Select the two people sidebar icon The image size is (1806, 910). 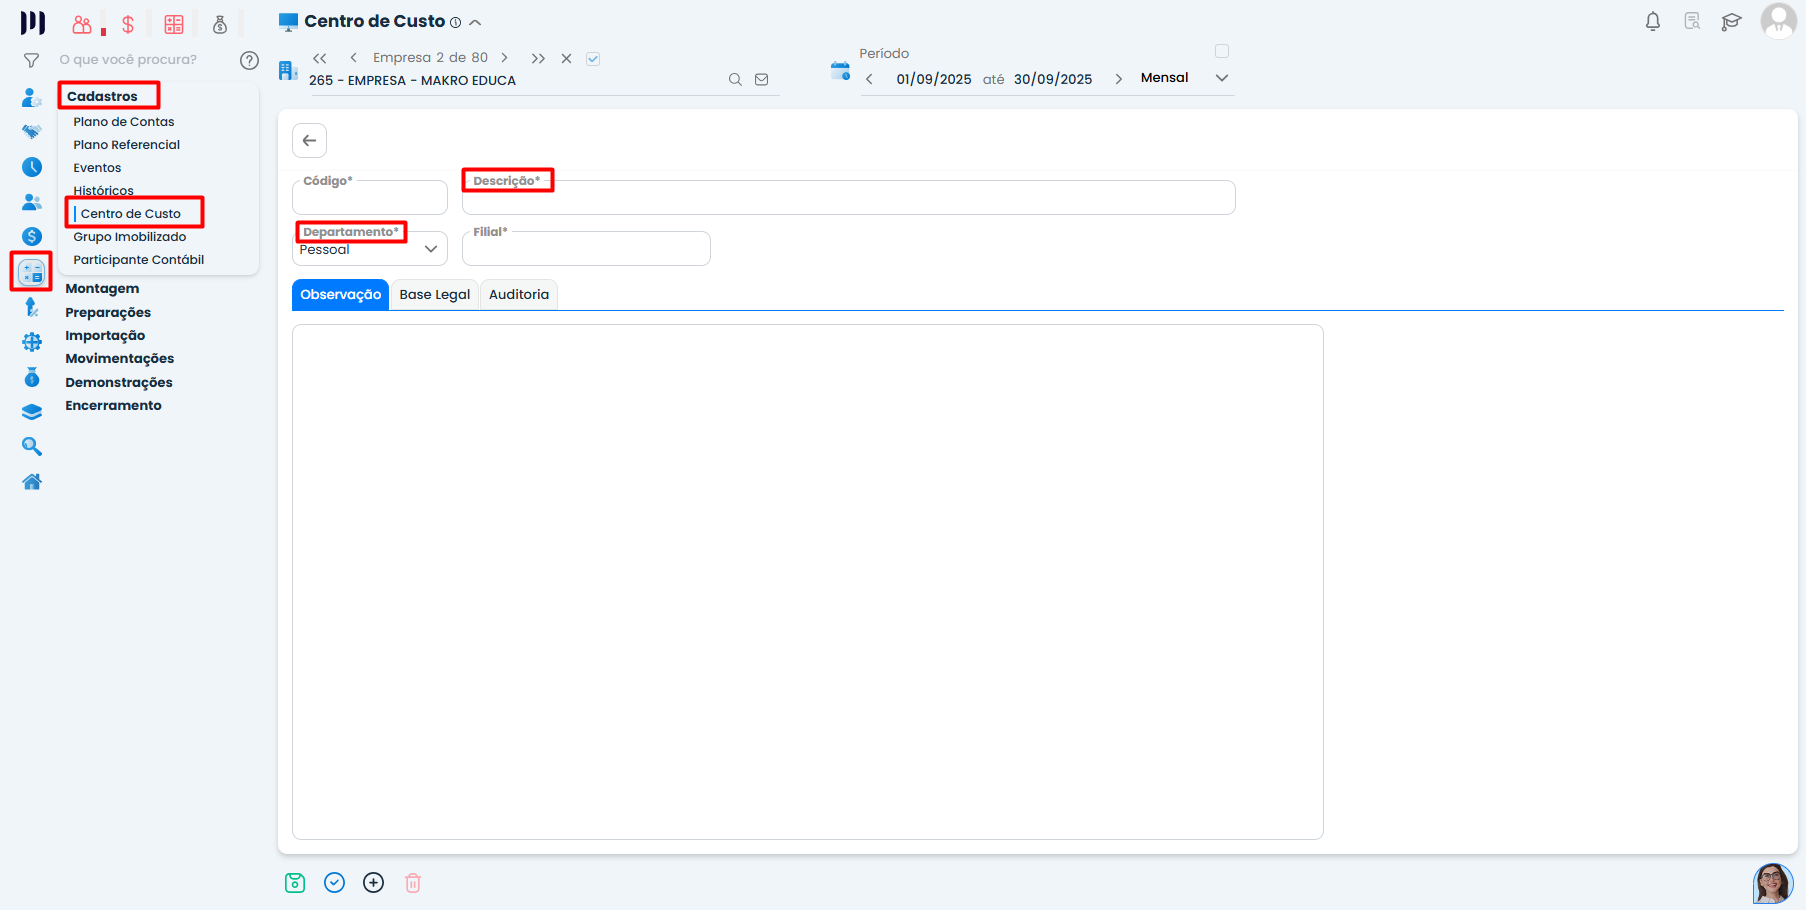[x=32, y=202]
